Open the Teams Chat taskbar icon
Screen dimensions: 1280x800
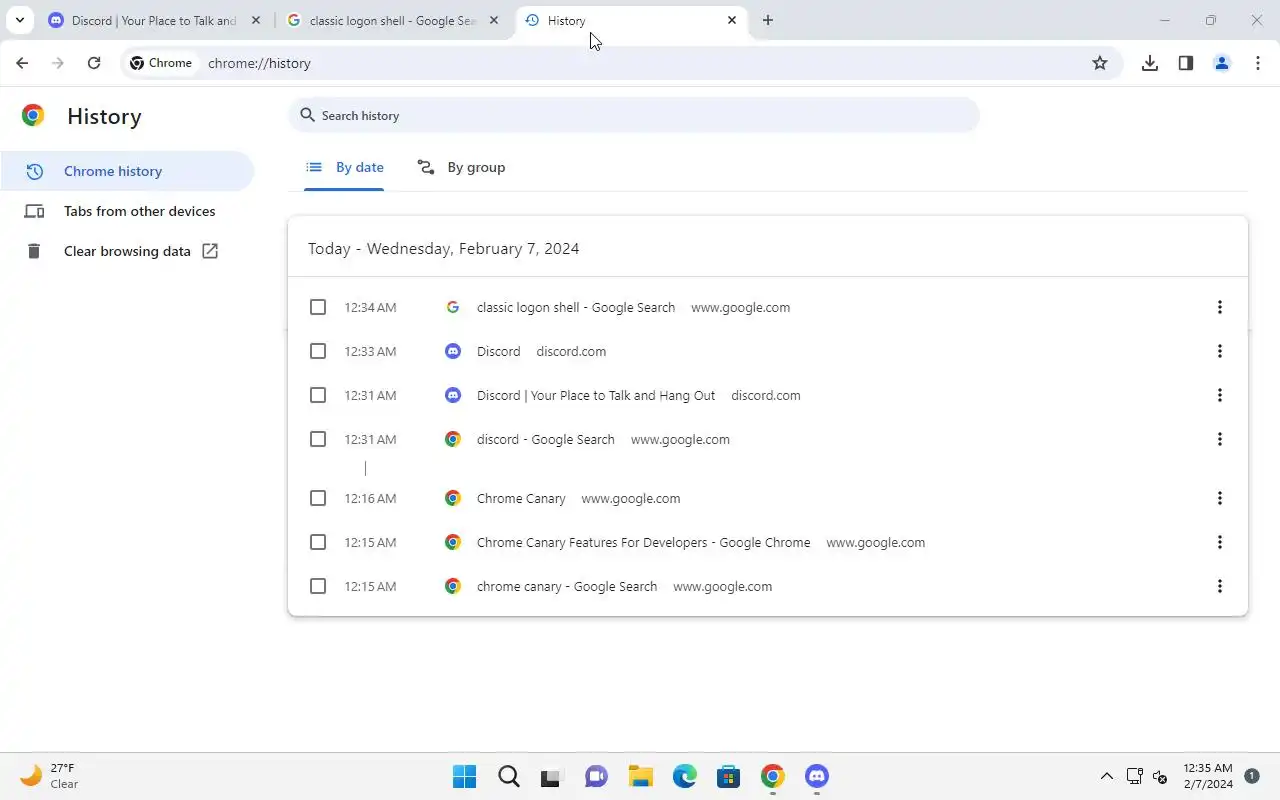click(597, 776)
